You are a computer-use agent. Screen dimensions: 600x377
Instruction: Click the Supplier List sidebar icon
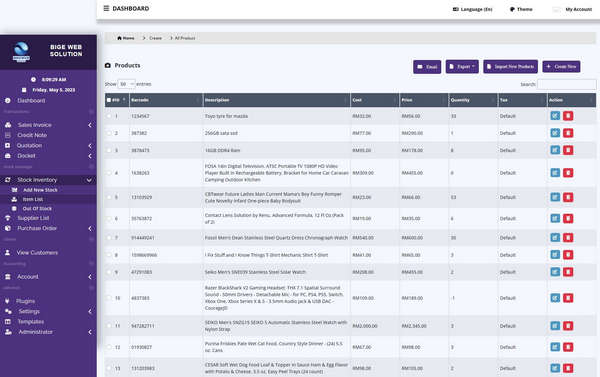click(x=8, y=218)
